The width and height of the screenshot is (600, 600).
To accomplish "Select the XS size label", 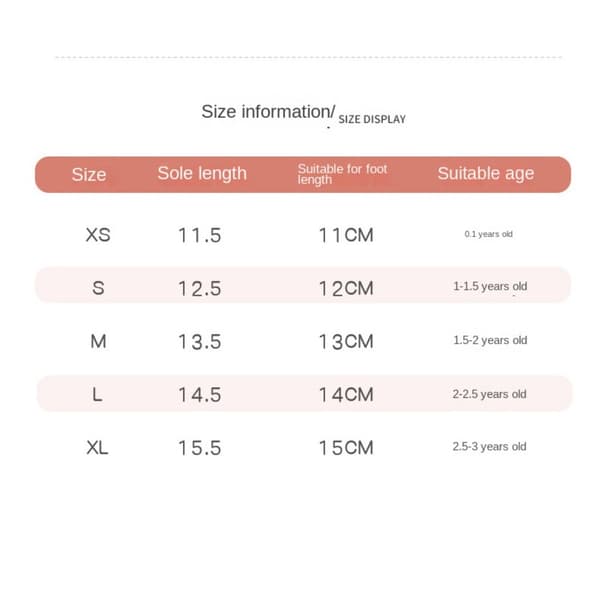I will (x=98, y=235).
